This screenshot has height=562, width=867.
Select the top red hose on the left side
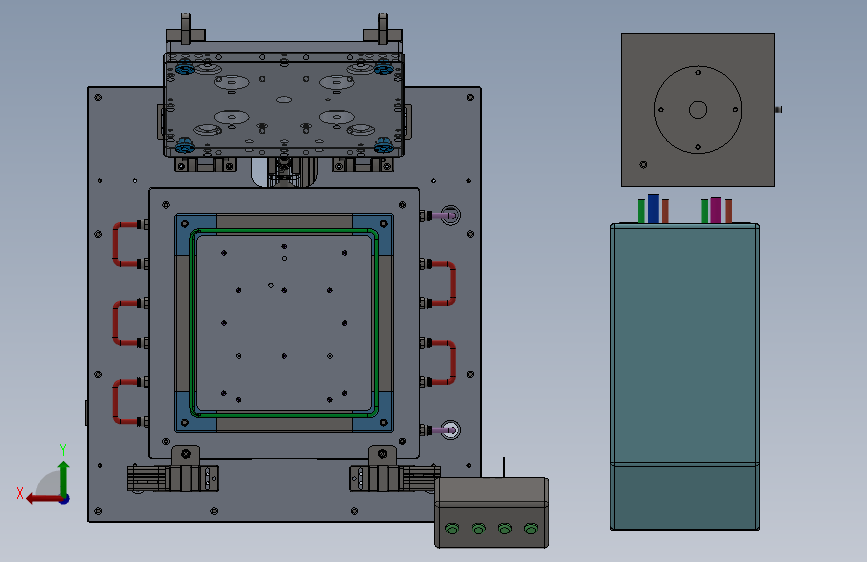point(116,244)
